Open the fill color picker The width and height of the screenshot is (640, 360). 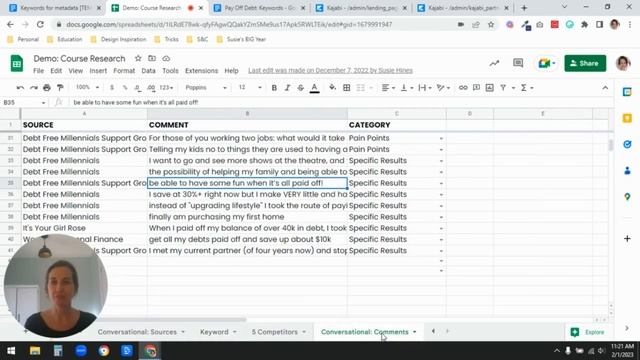pos(332,88)
